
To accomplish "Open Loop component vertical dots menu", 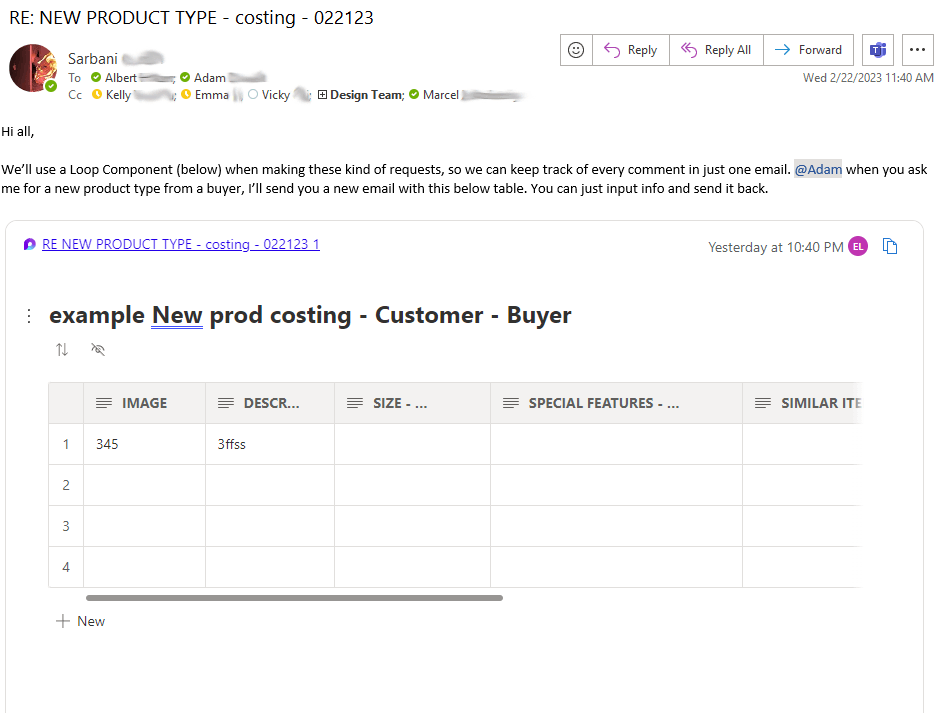I will pyautogui.click(x=29, y=316).
